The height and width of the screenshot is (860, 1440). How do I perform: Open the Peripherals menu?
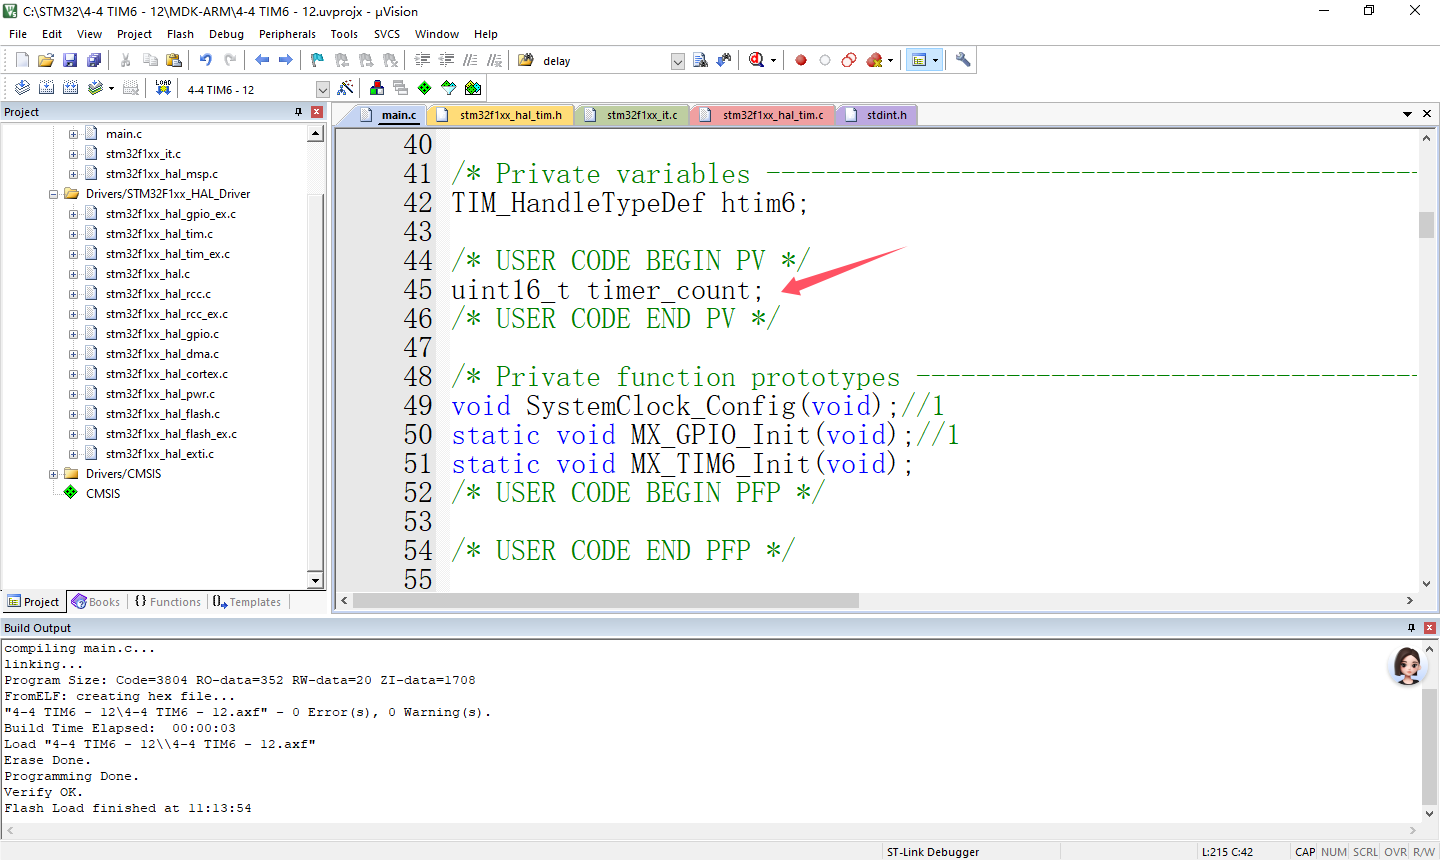pyautogui.click(x=287, y=34)
